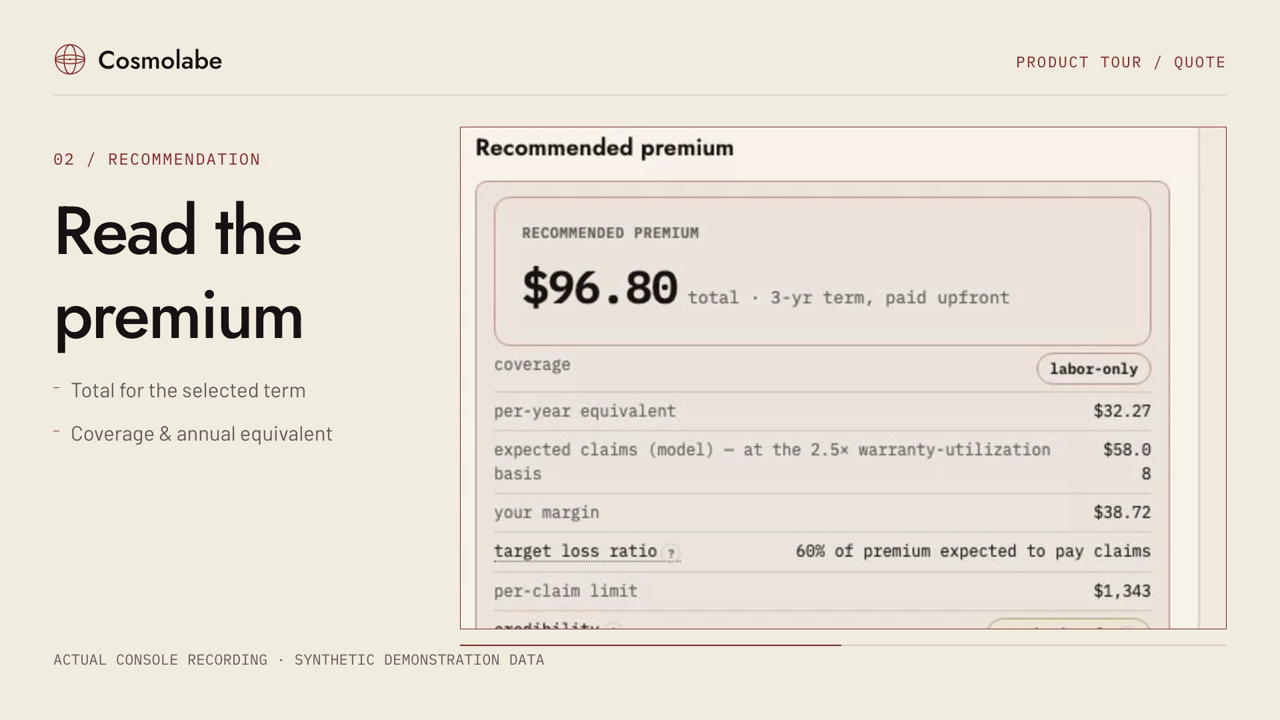
Task: Click the recording progress bar
Action: (843, 645)
